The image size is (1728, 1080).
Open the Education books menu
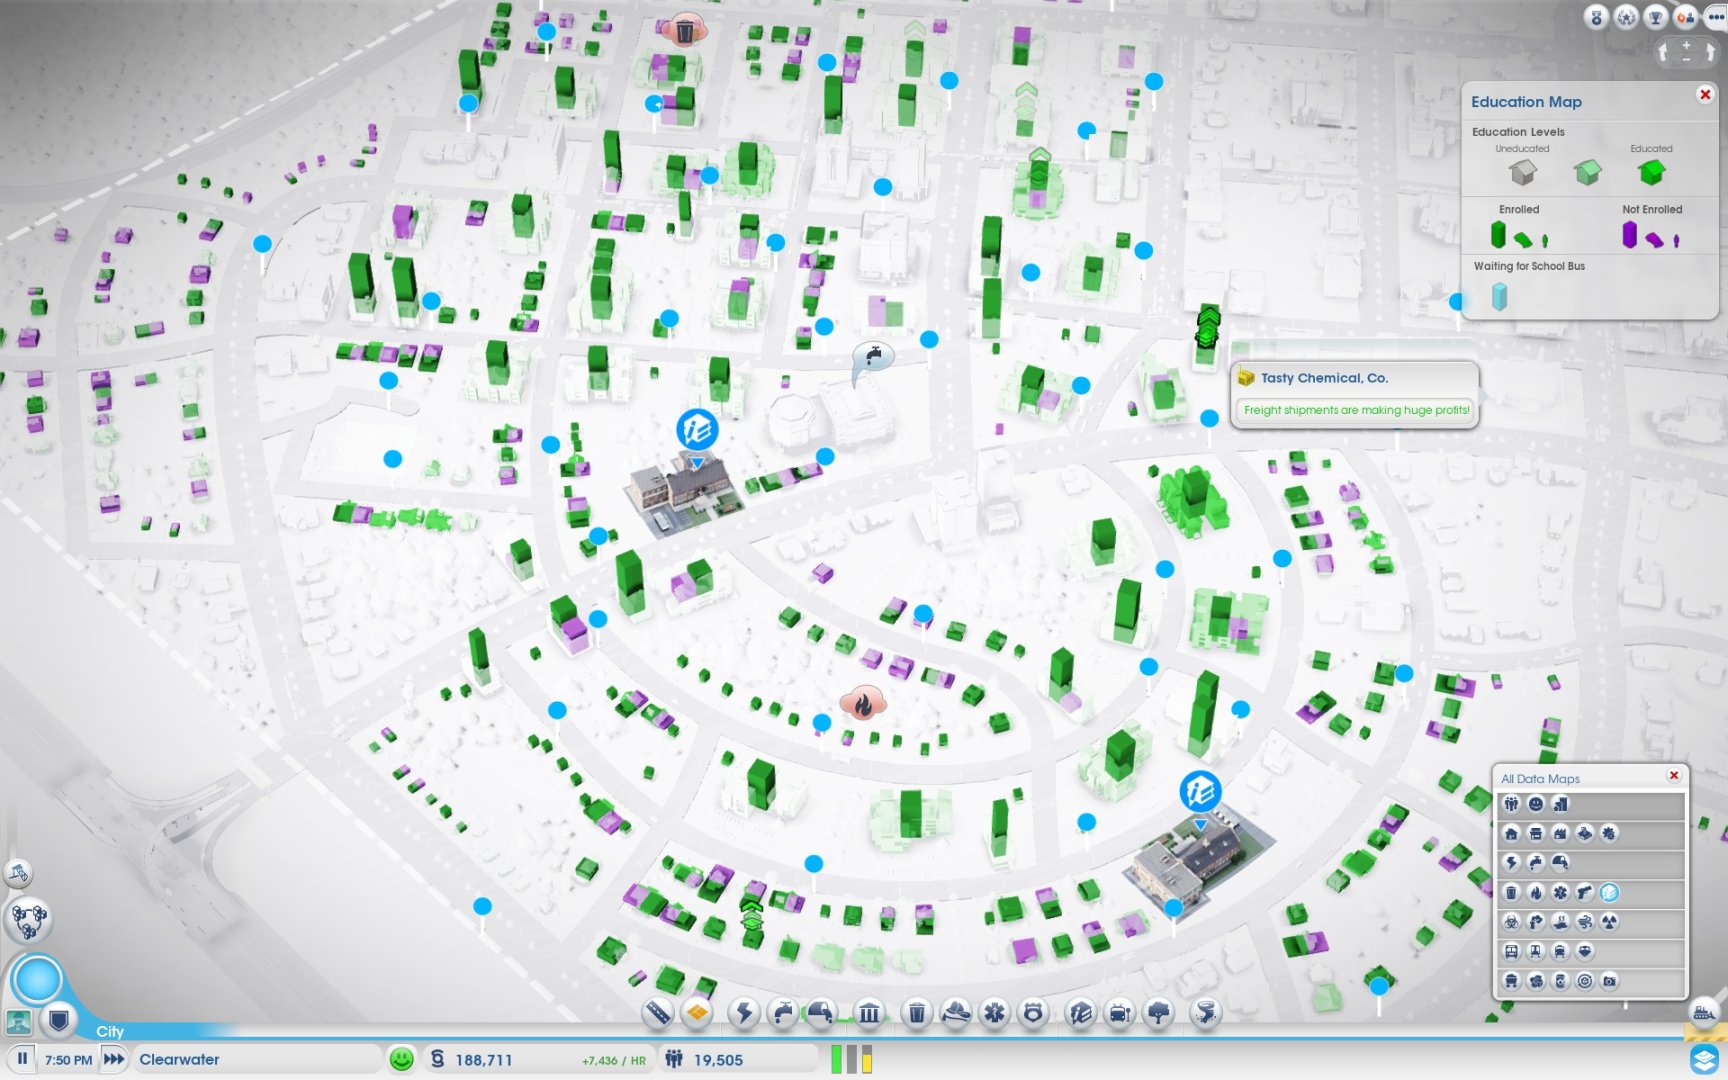coord(1080,1013)
